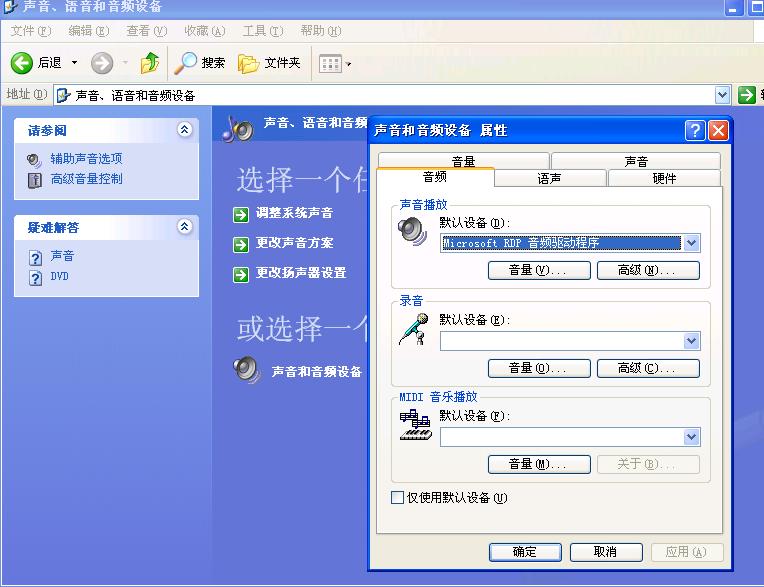Screen dimensions: 764x587
Task: Check the 仅使用默认设备 checkbox
Action: click(397, 497)
